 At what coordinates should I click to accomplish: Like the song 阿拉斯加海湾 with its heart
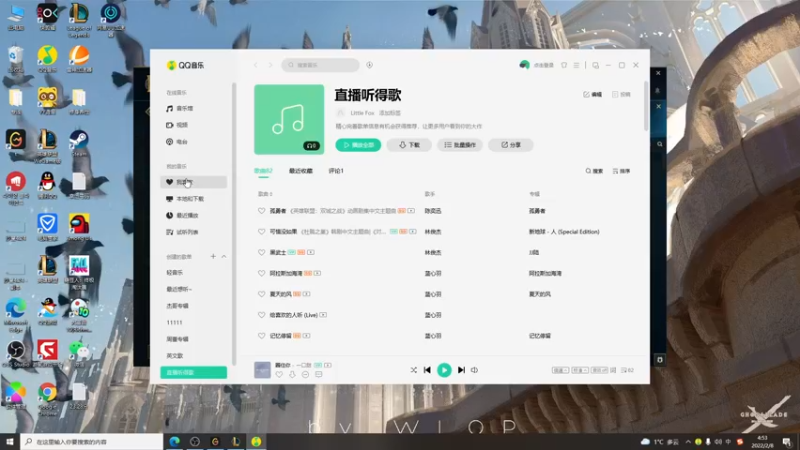[261, 273]
